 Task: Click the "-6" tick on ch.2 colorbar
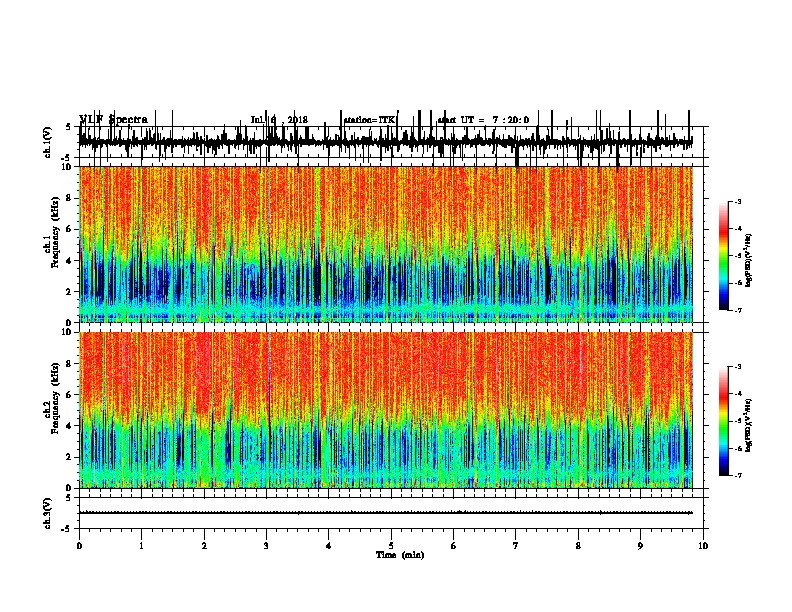point(737,448)
